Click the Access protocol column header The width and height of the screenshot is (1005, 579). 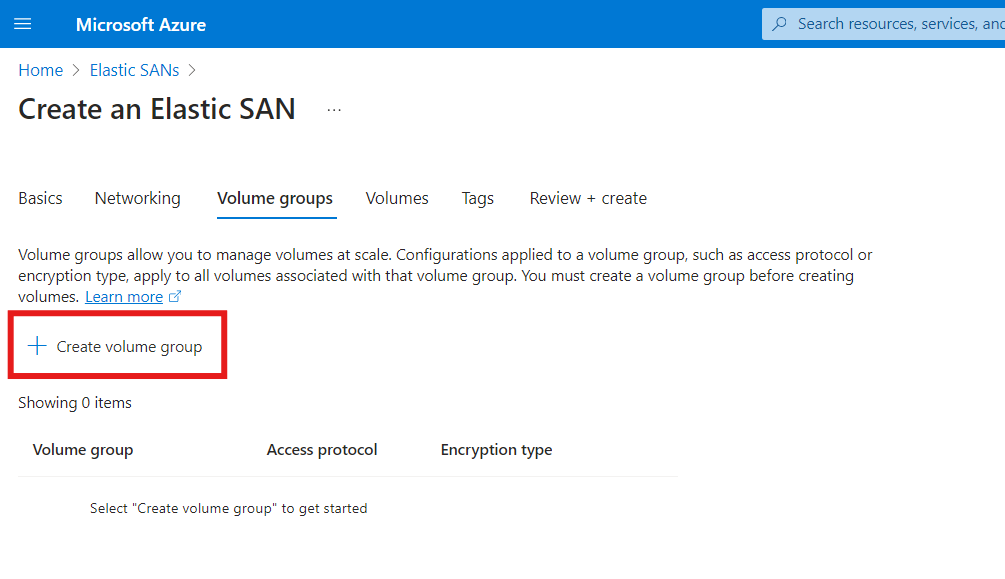322,450
